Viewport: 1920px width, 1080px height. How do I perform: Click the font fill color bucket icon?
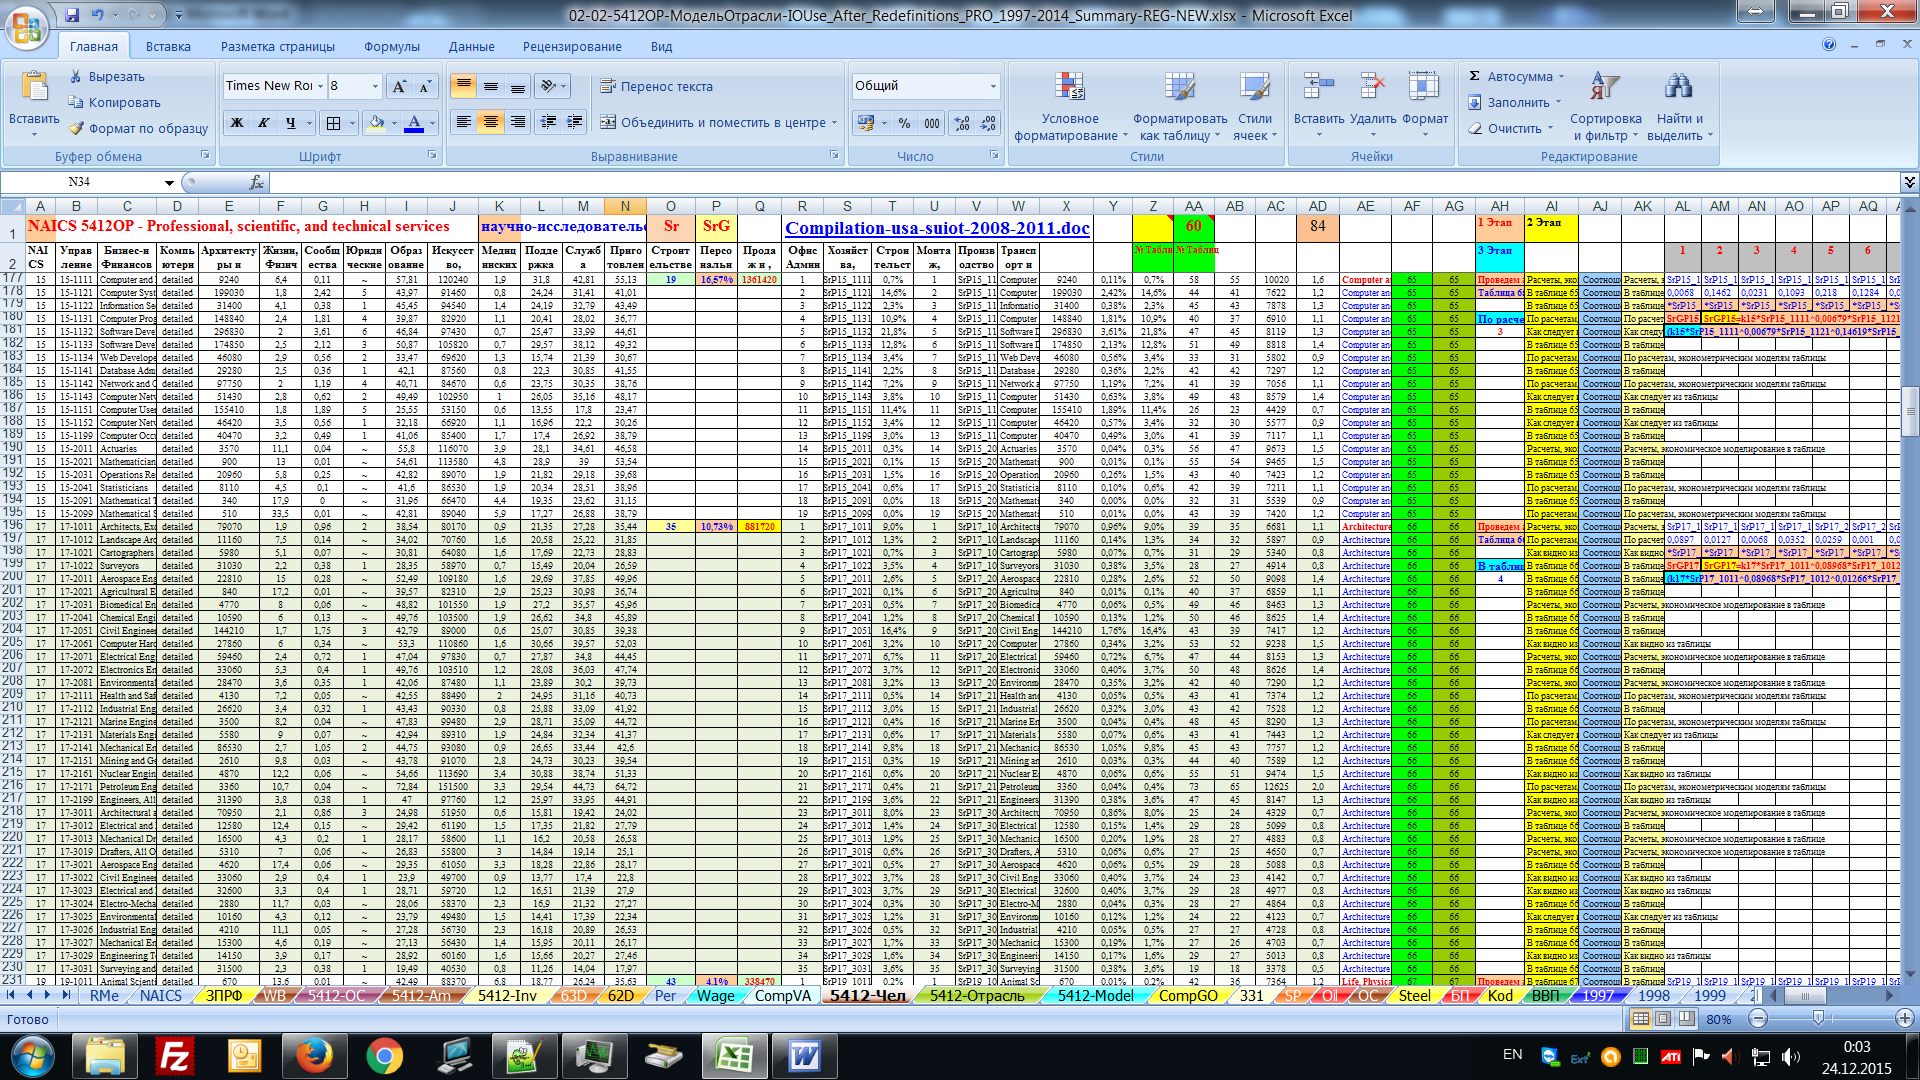coord(377,123)
